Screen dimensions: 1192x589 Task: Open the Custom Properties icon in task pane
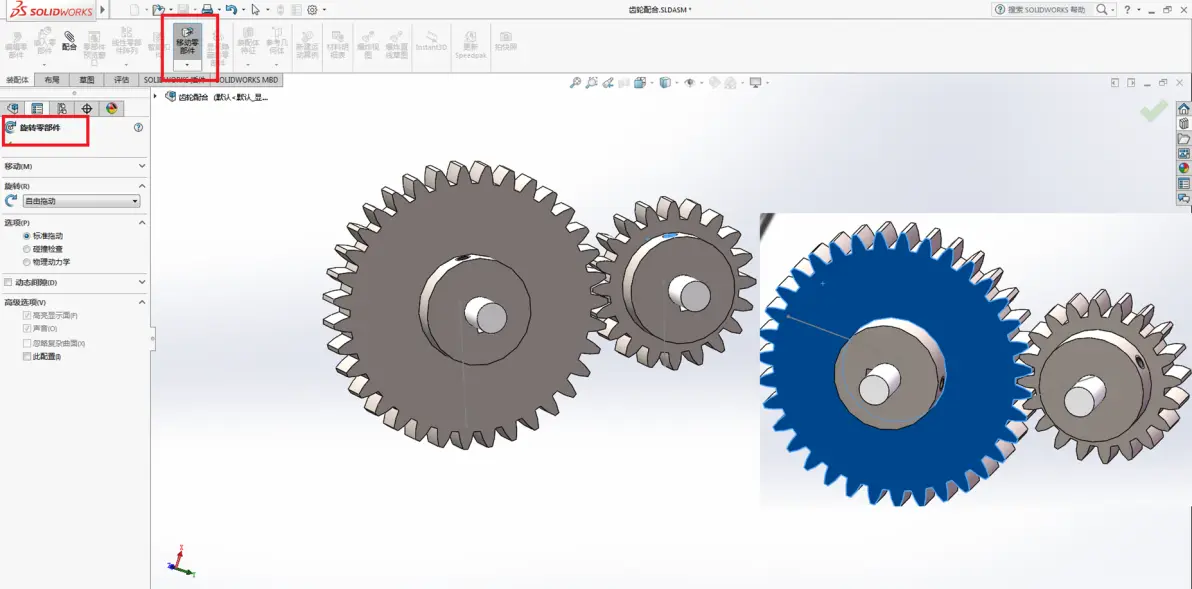(x=1184, y=183)
